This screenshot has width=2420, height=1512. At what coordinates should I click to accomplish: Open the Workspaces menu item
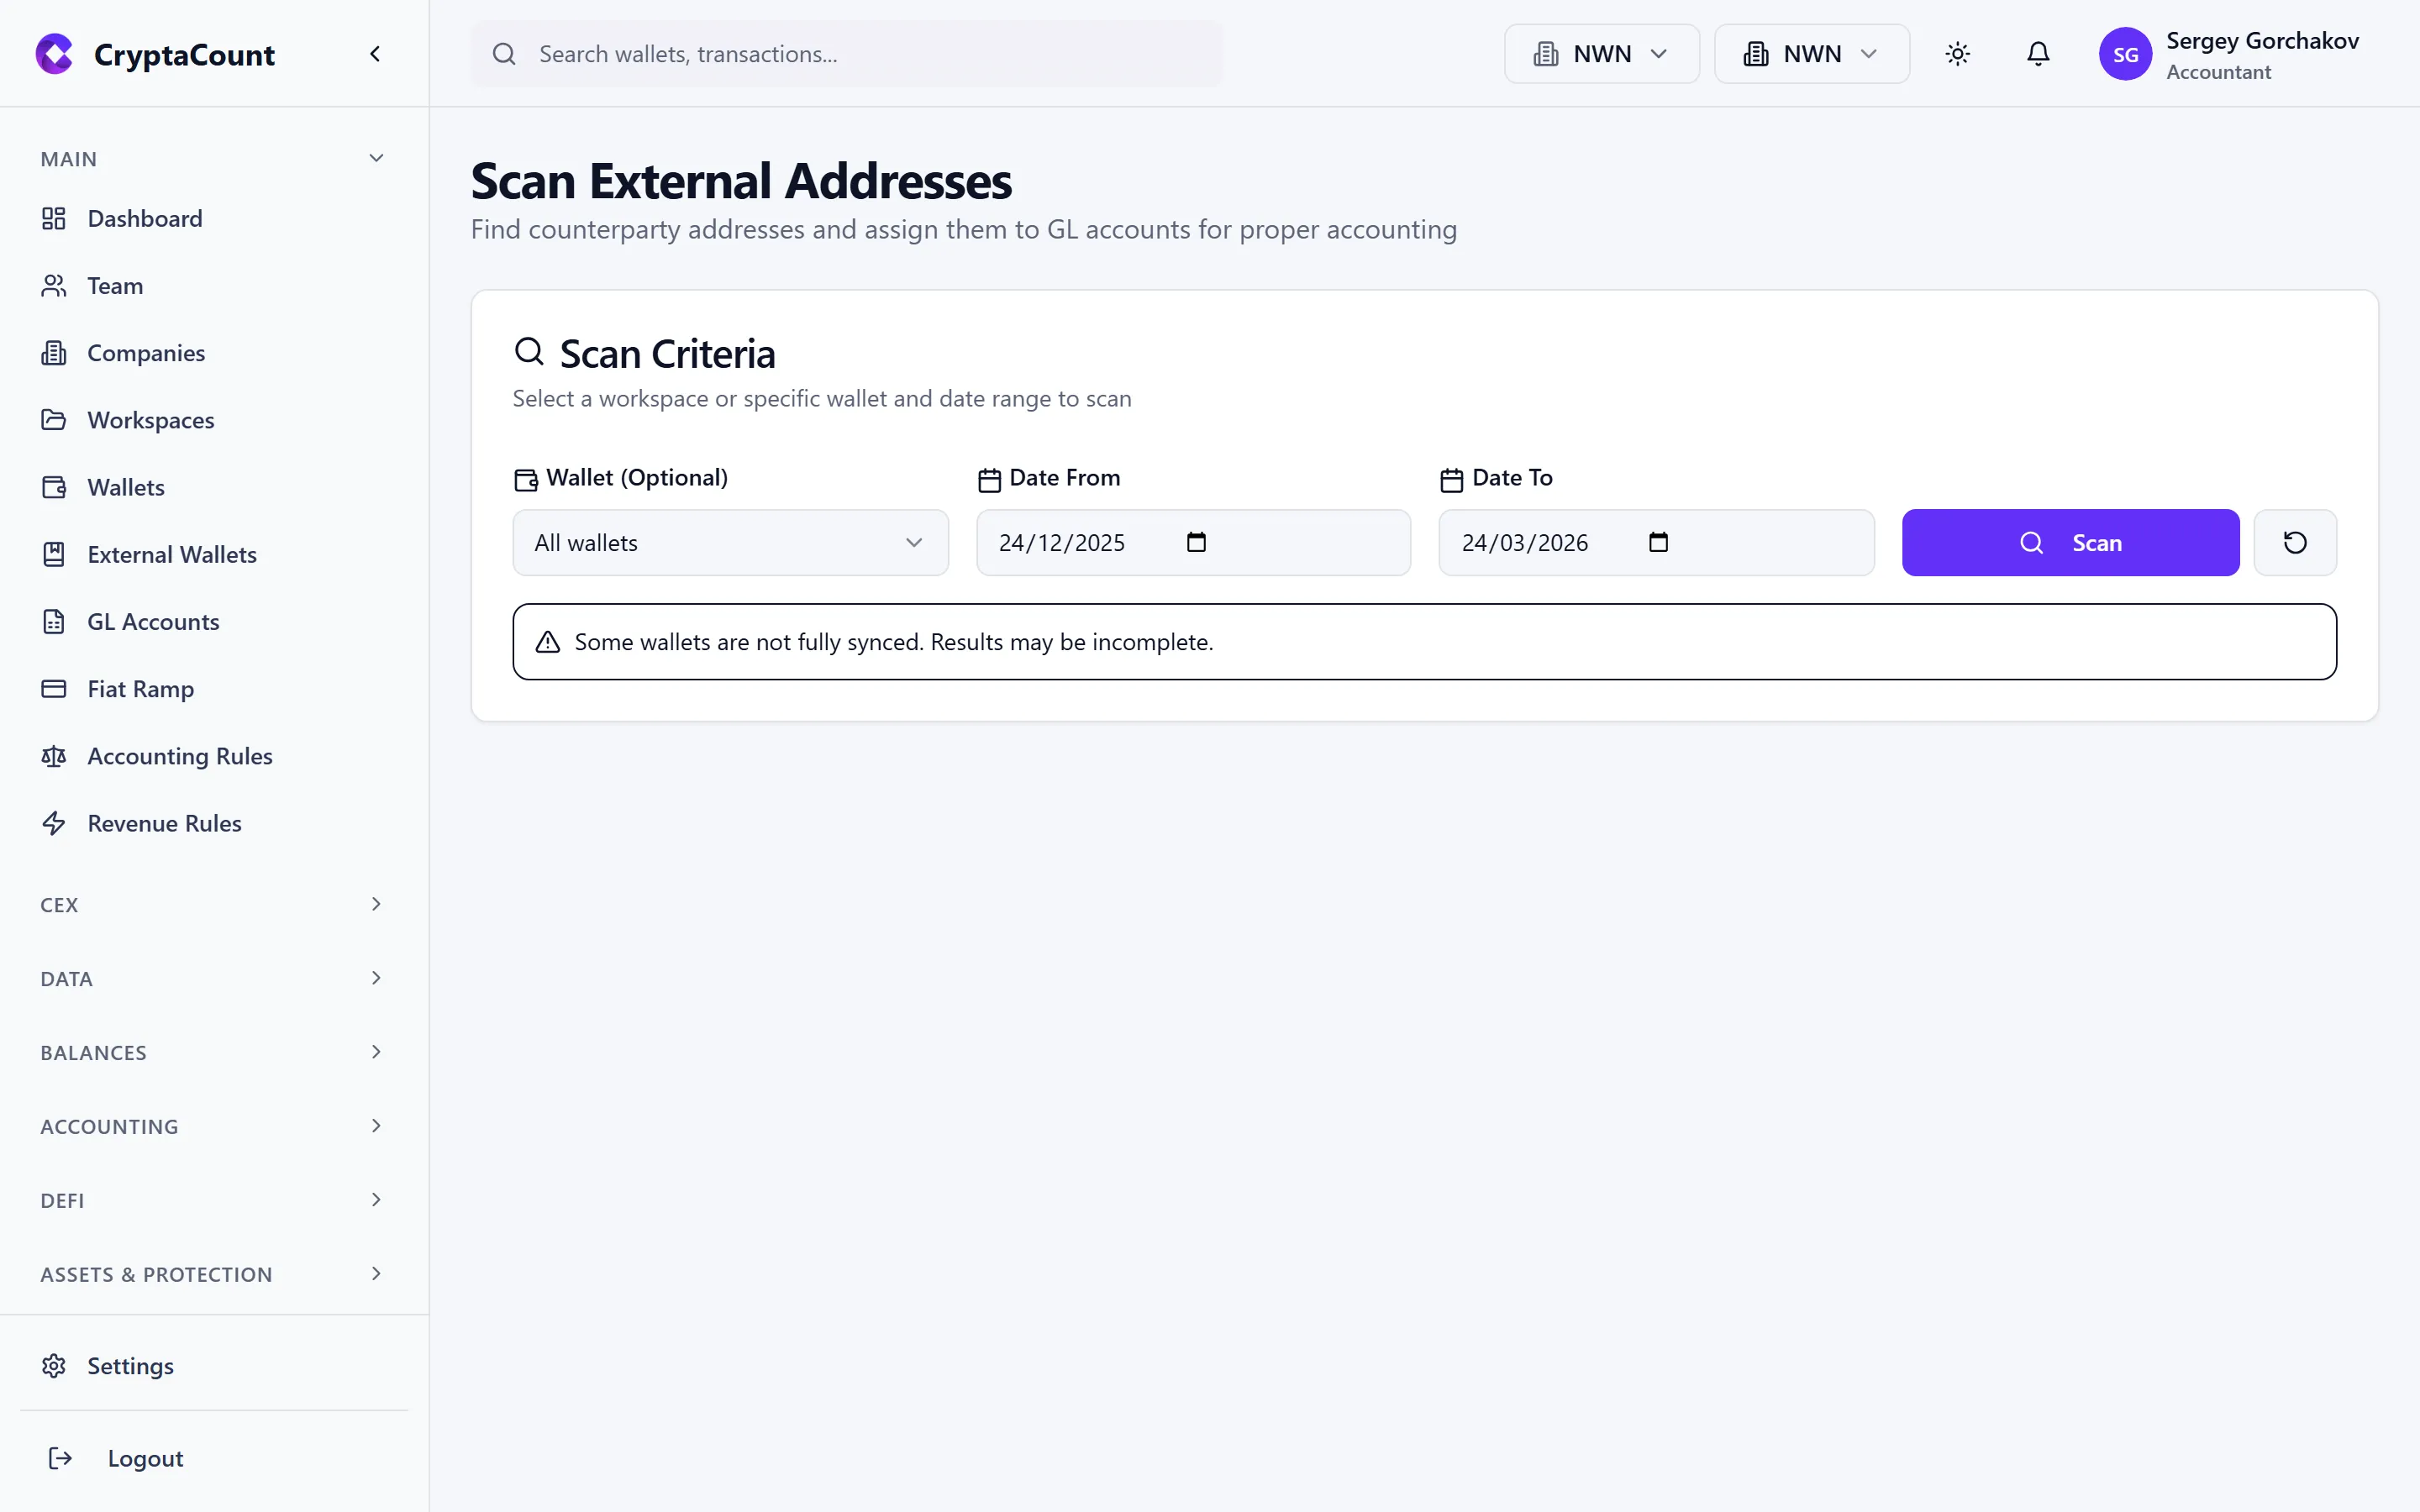pyautogui.click(x=150, y=419)
